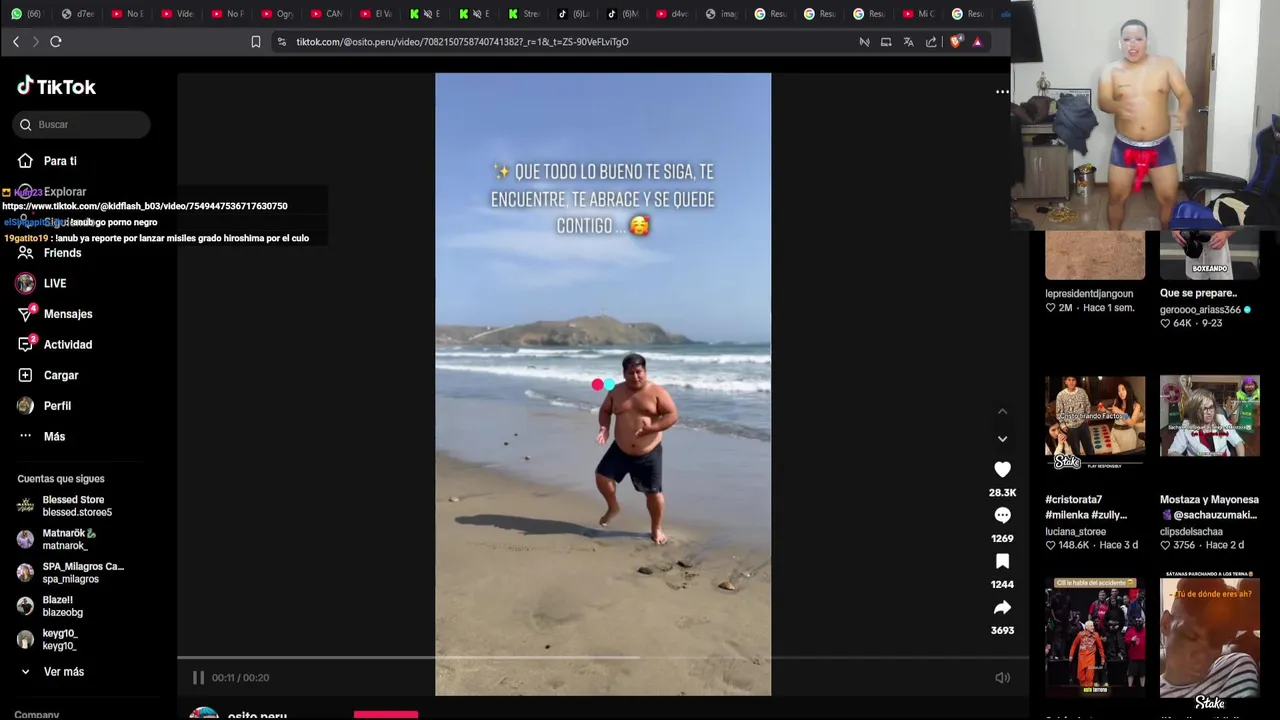Open the Actividad notifications
The height and width of the screenshot is (720, 1280).
tap(67, 345)
